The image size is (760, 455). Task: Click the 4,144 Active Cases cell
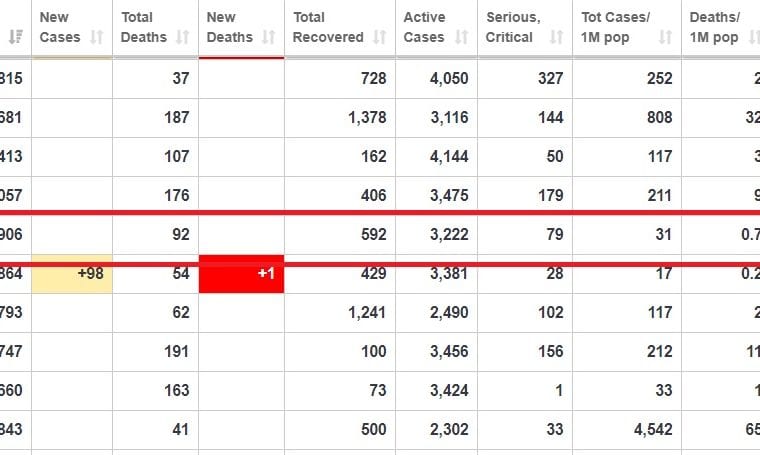pyautogui.click(x=436, y=157)
